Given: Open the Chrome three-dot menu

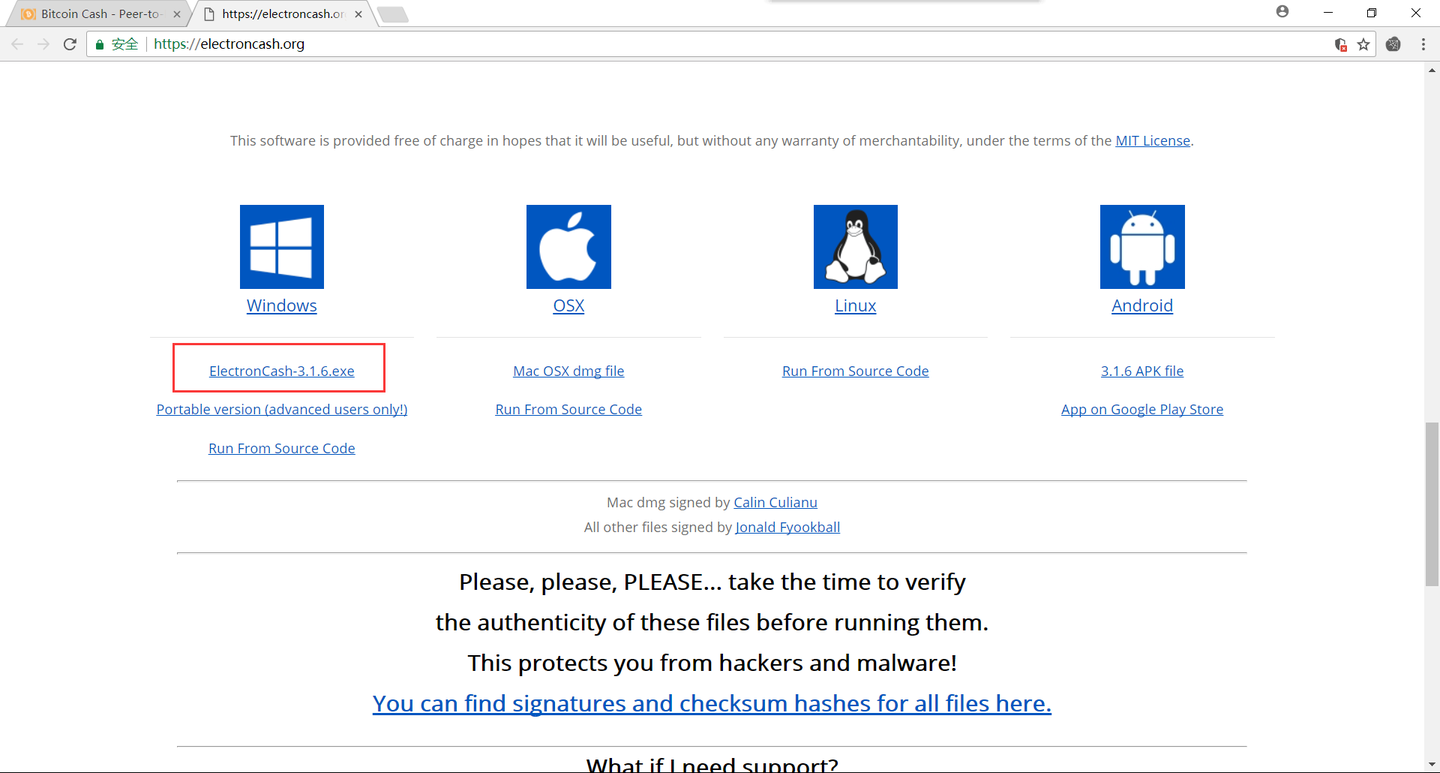Looking at the screenshot, I should click(1423, 44).
